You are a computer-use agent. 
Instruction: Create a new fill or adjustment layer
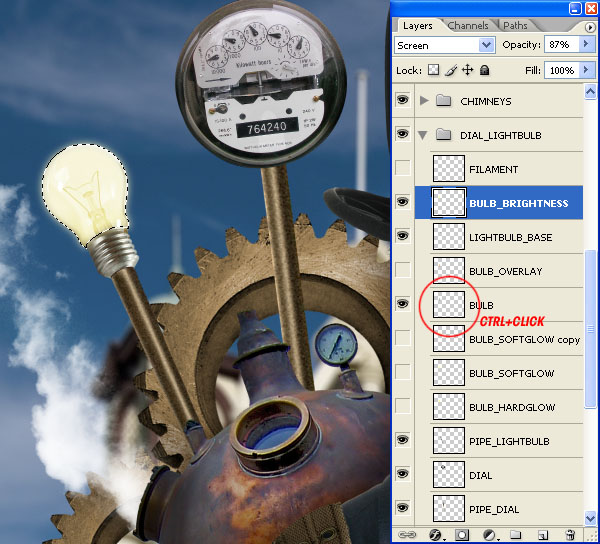[489, 535]
